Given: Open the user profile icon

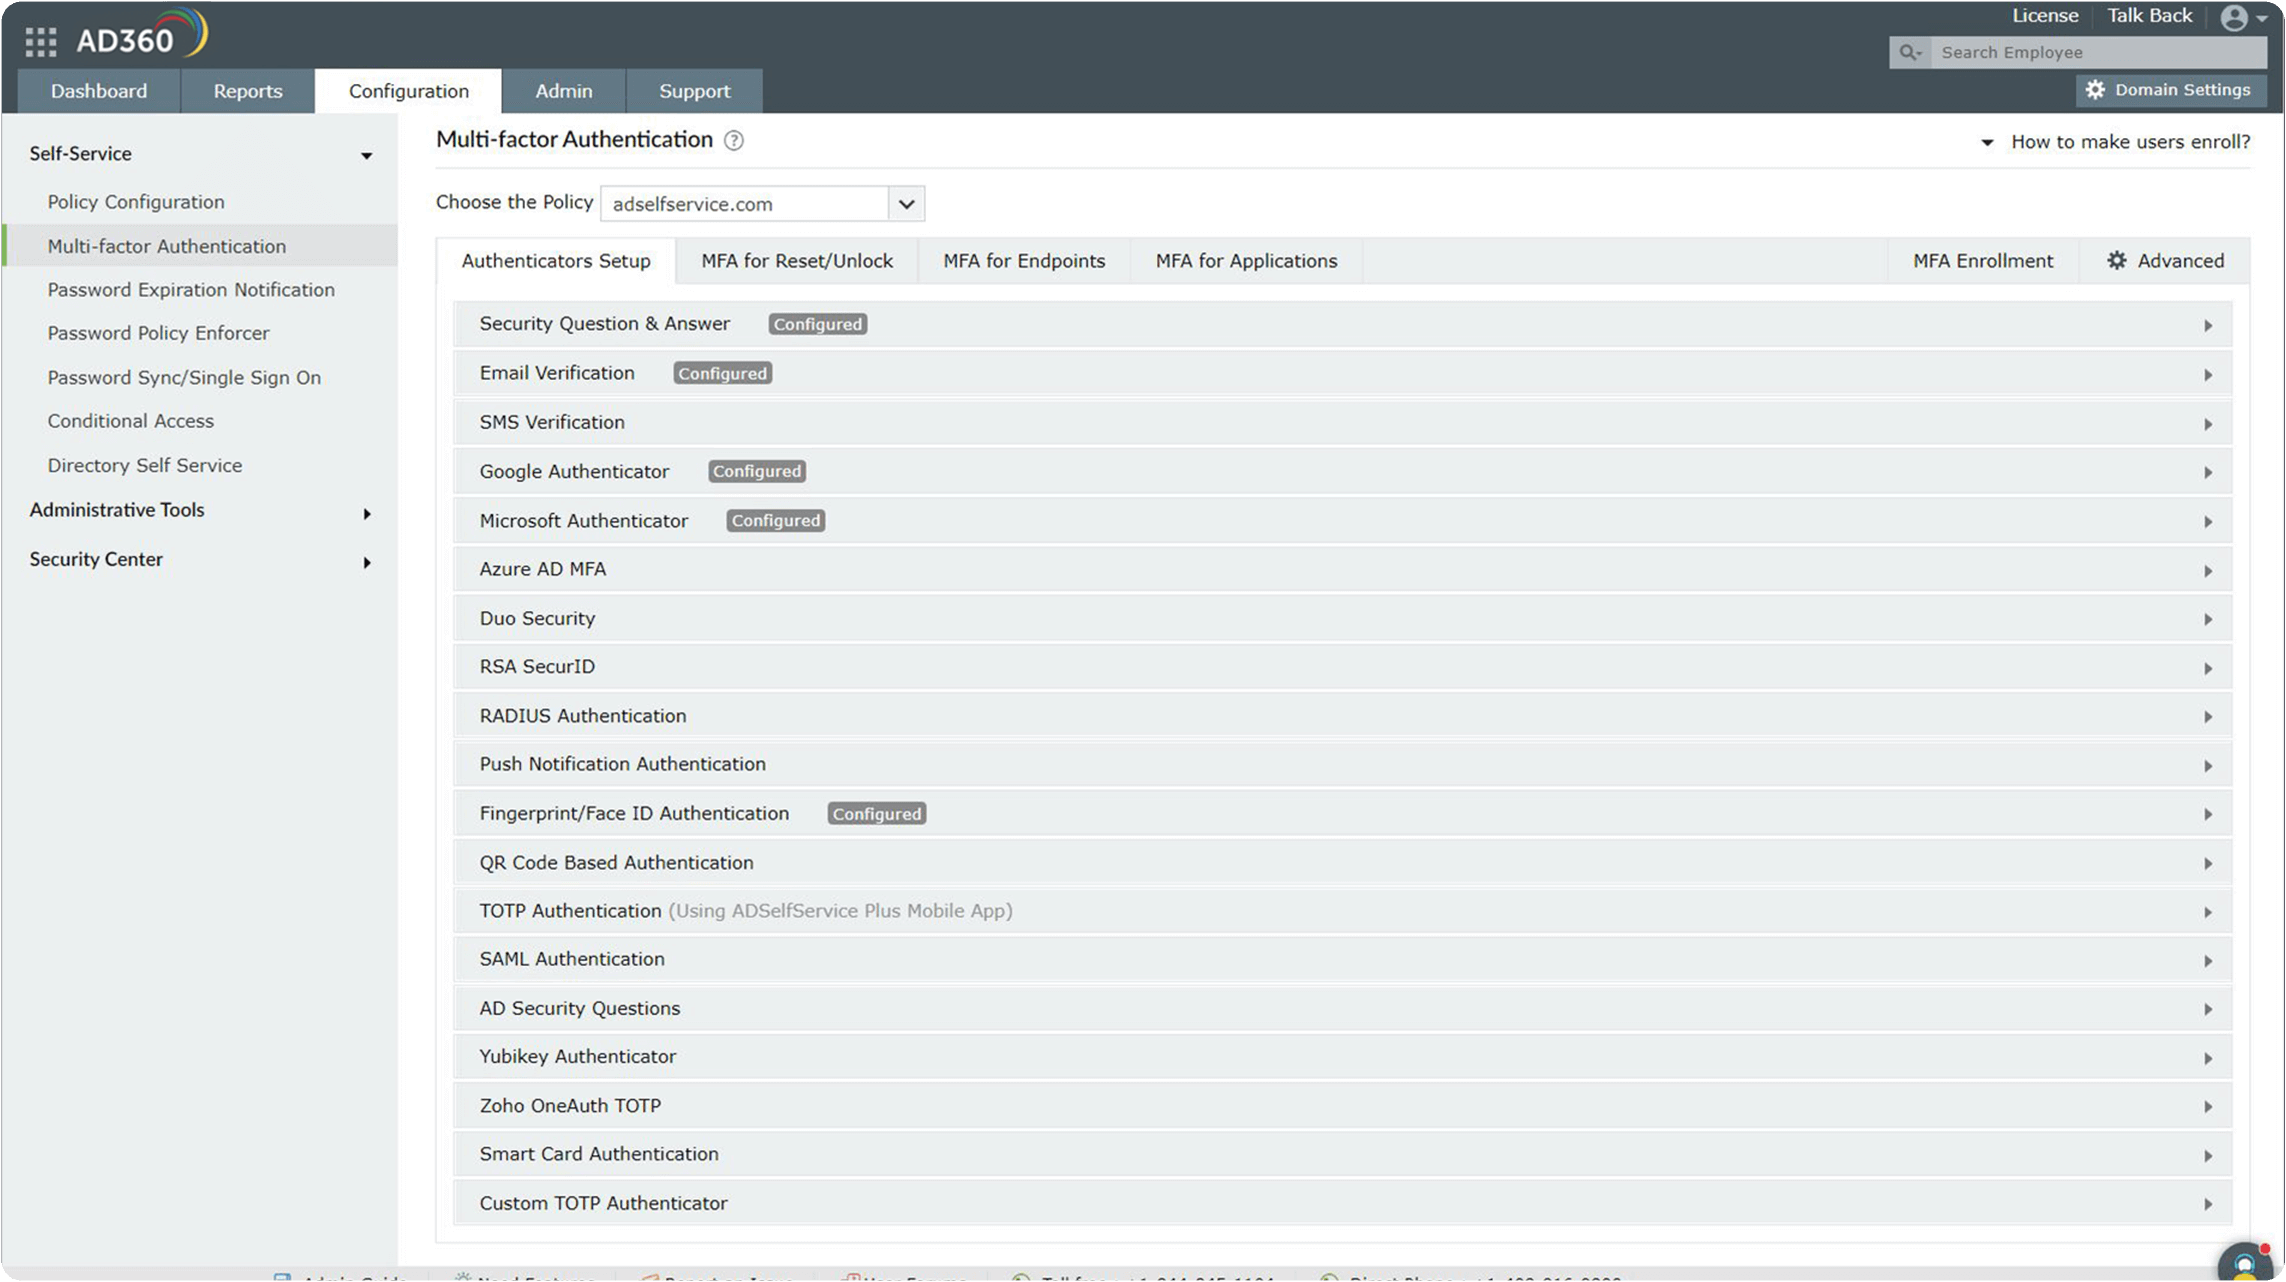Looking at the screenshot, I should click(x=2234, y=18).
